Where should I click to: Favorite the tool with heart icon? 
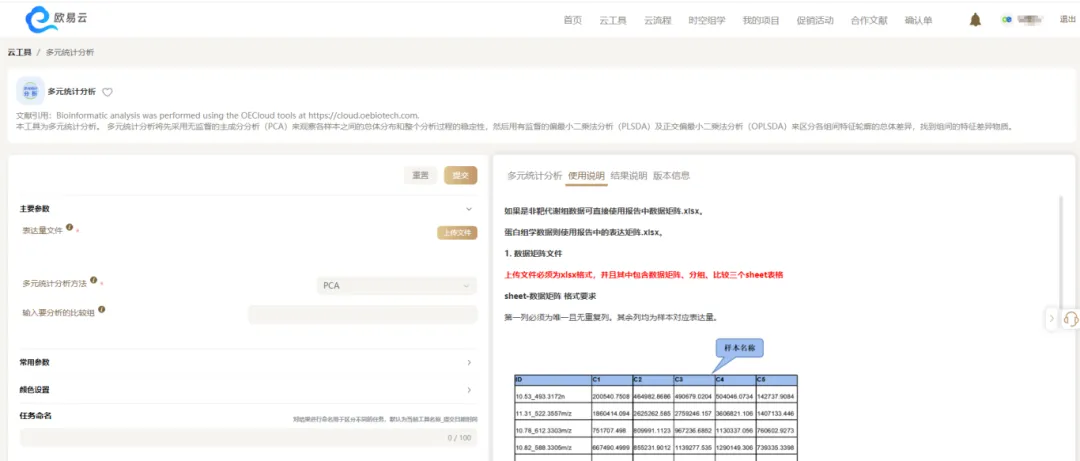[107, 92]
